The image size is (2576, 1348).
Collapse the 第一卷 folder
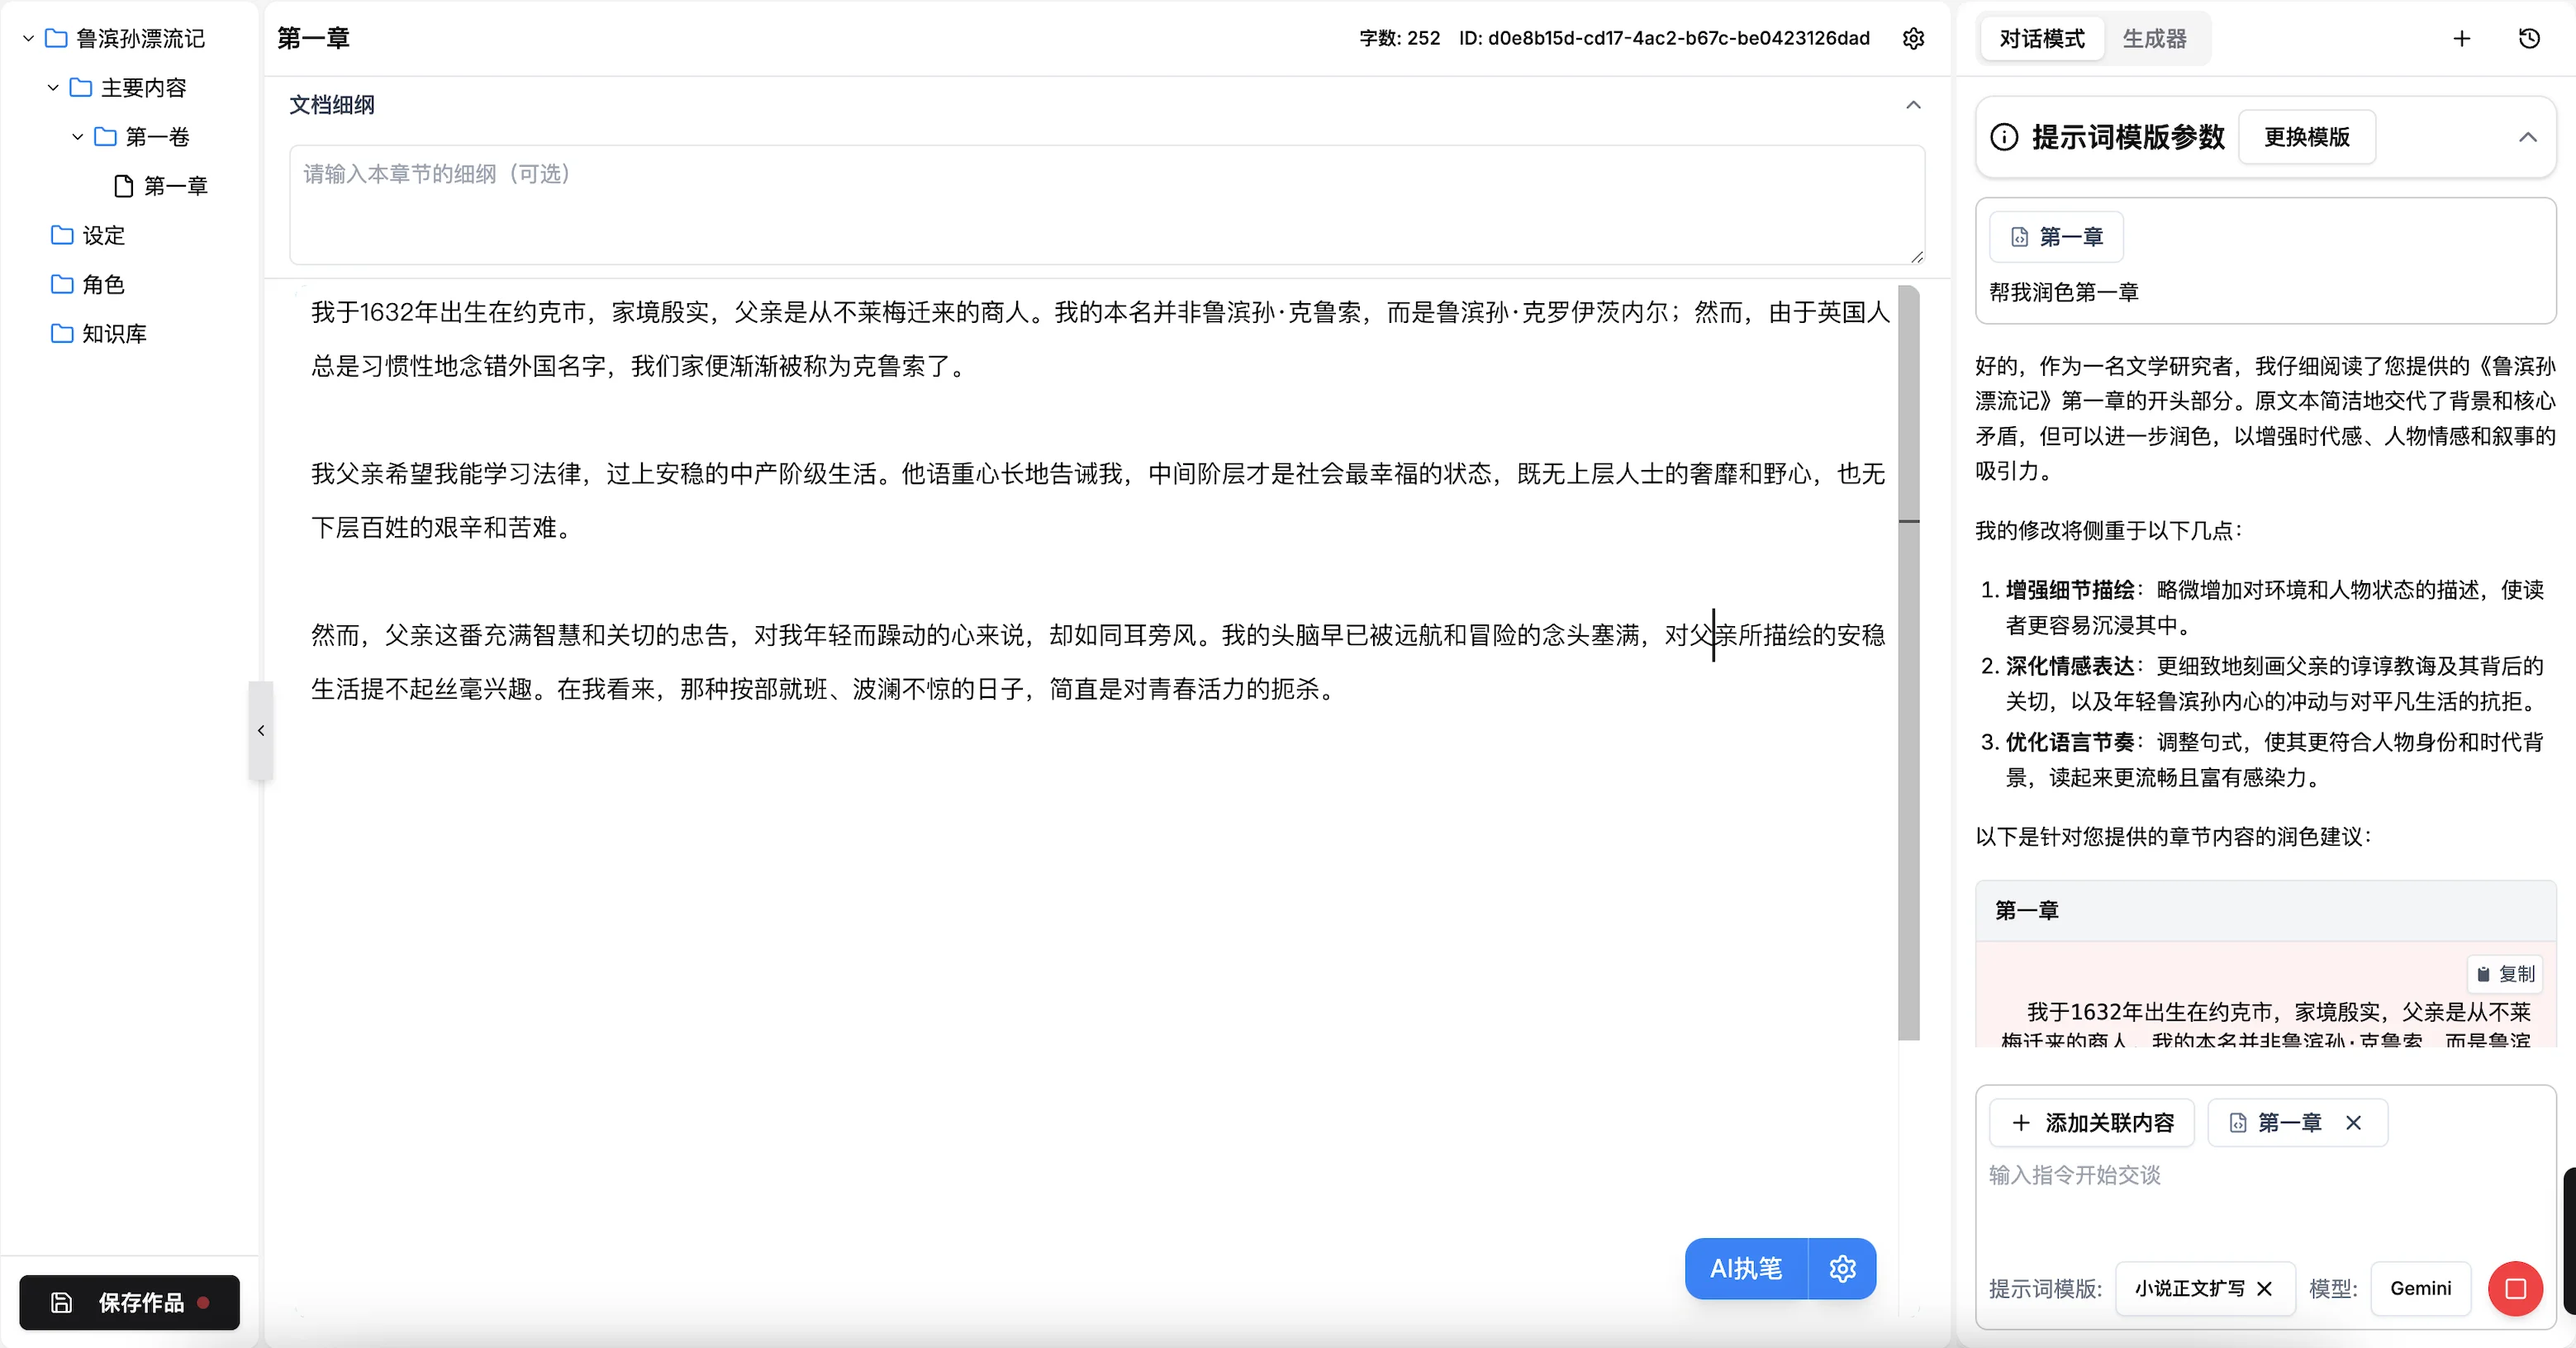coord(78,136)
